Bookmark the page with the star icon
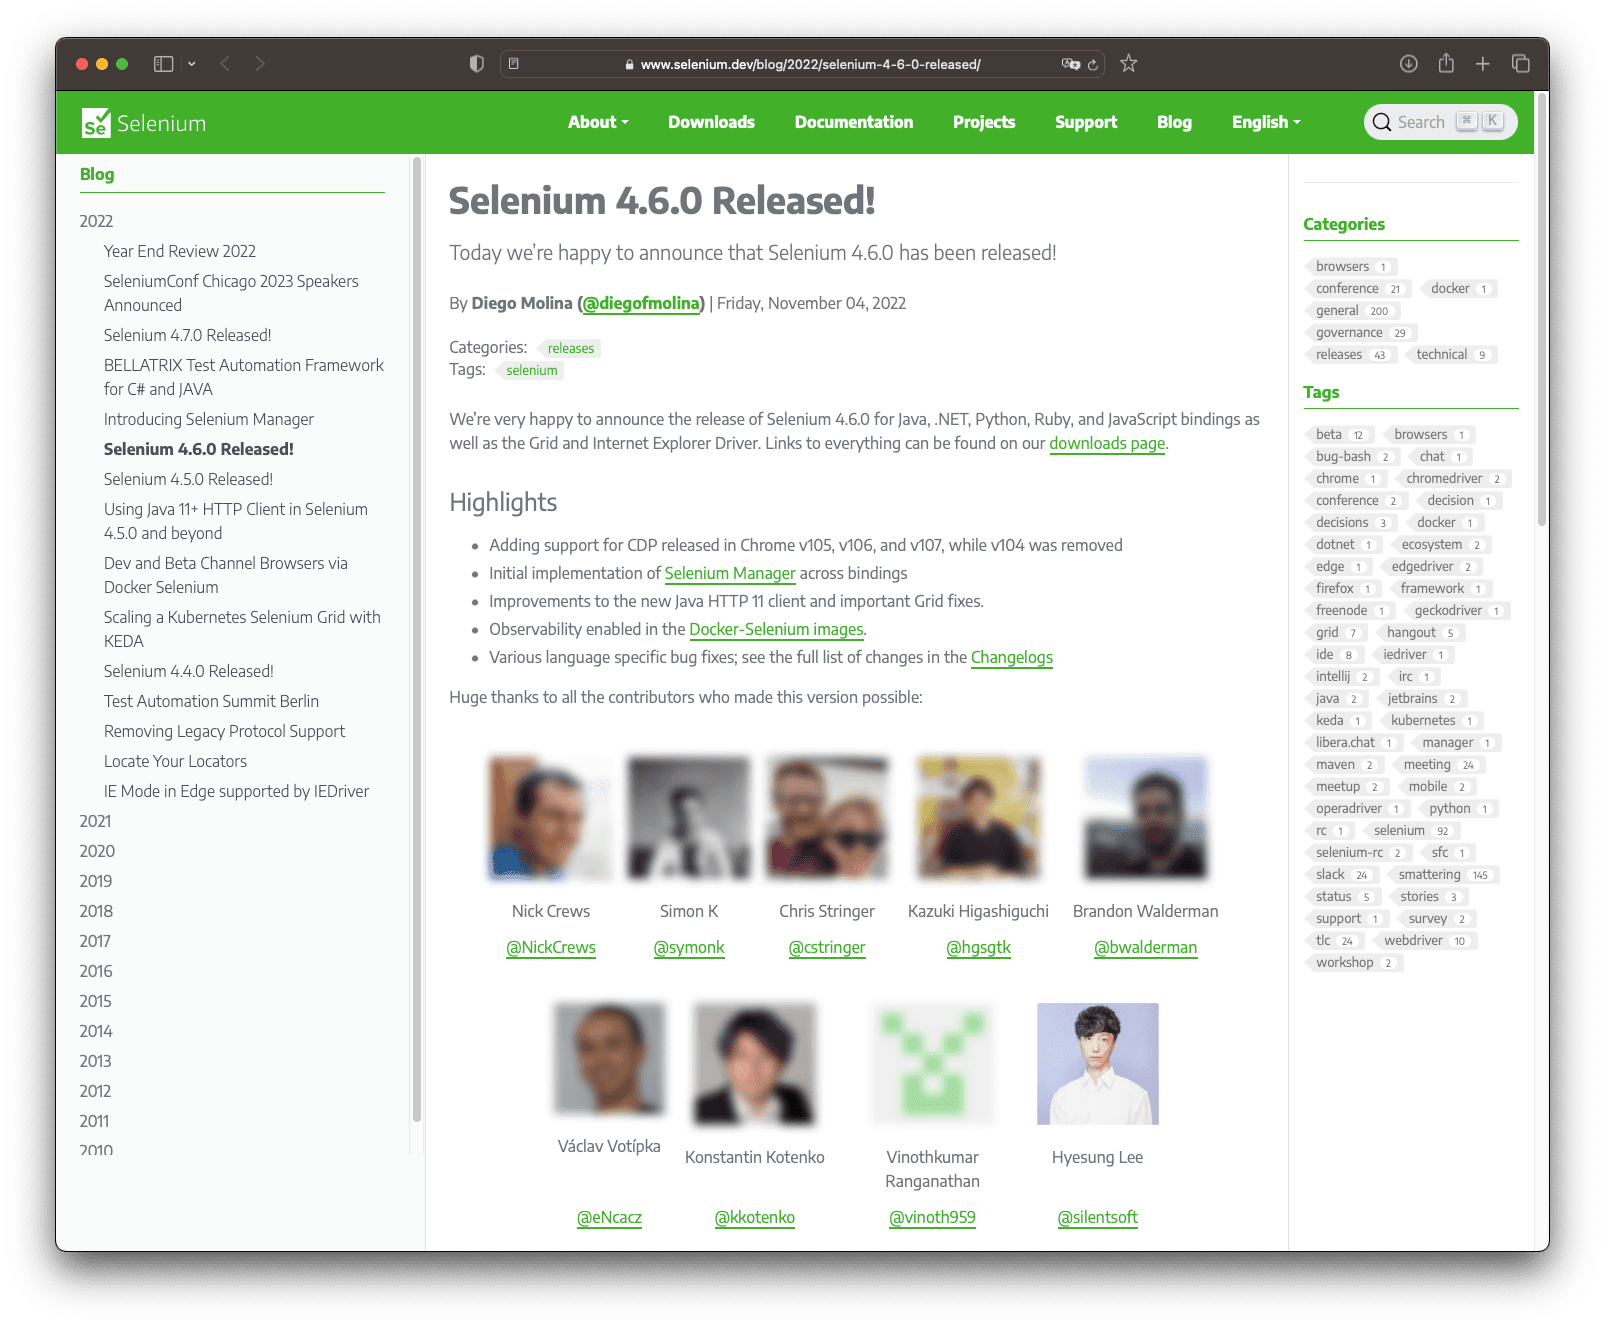The width and height of the screenshot is (1605, 1325). pyautogui.click(x=1129, y=64)
